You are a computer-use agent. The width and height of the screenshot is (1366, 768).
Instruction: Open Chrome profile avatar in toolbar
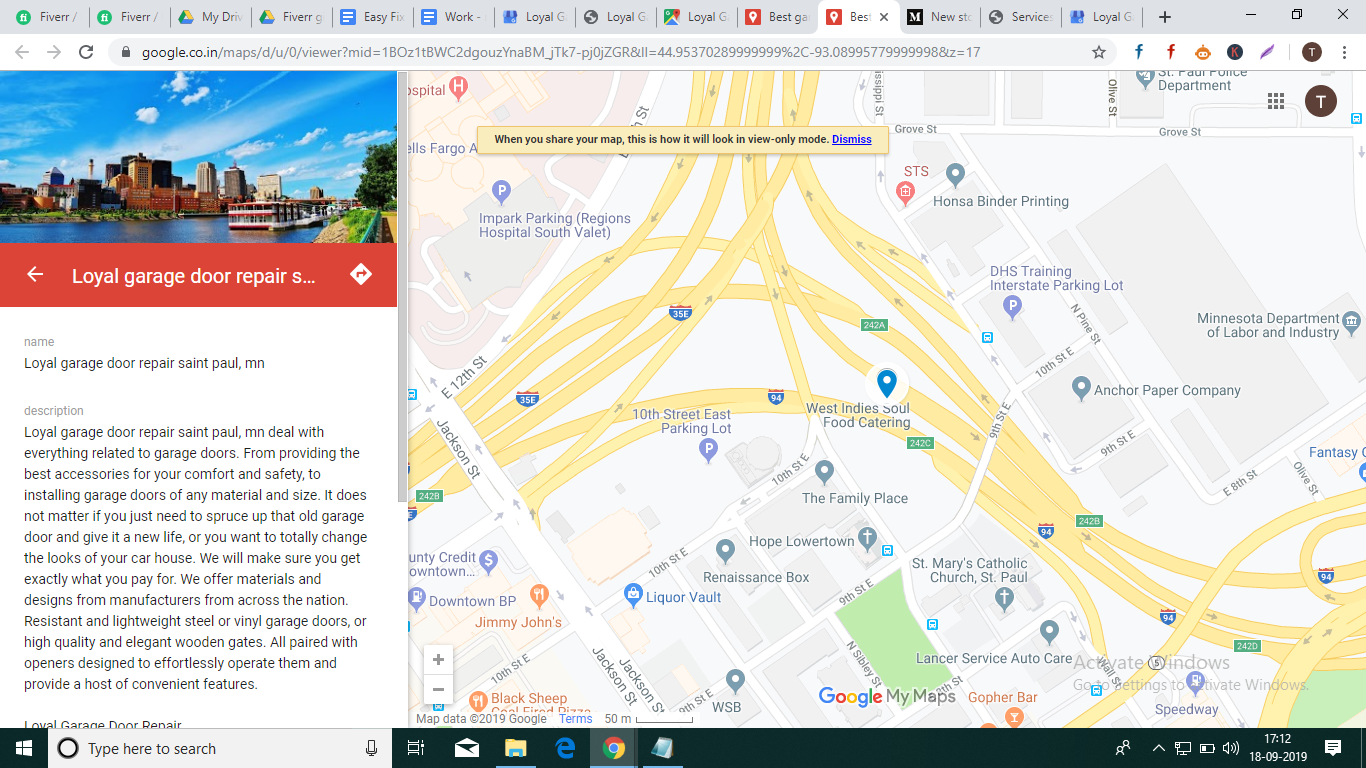(x=1311, y=52)
